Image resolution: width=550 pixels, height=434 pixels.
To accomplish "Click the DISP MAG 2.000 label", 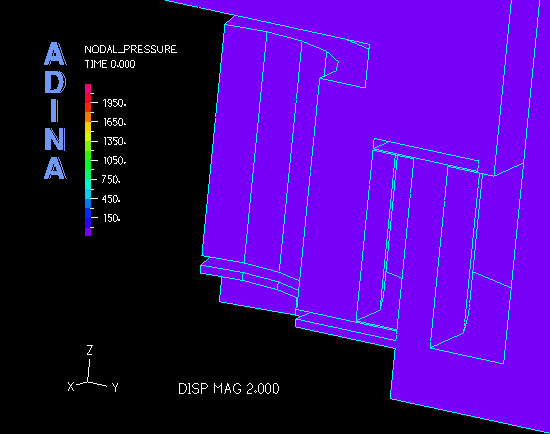I will point(229,389).
